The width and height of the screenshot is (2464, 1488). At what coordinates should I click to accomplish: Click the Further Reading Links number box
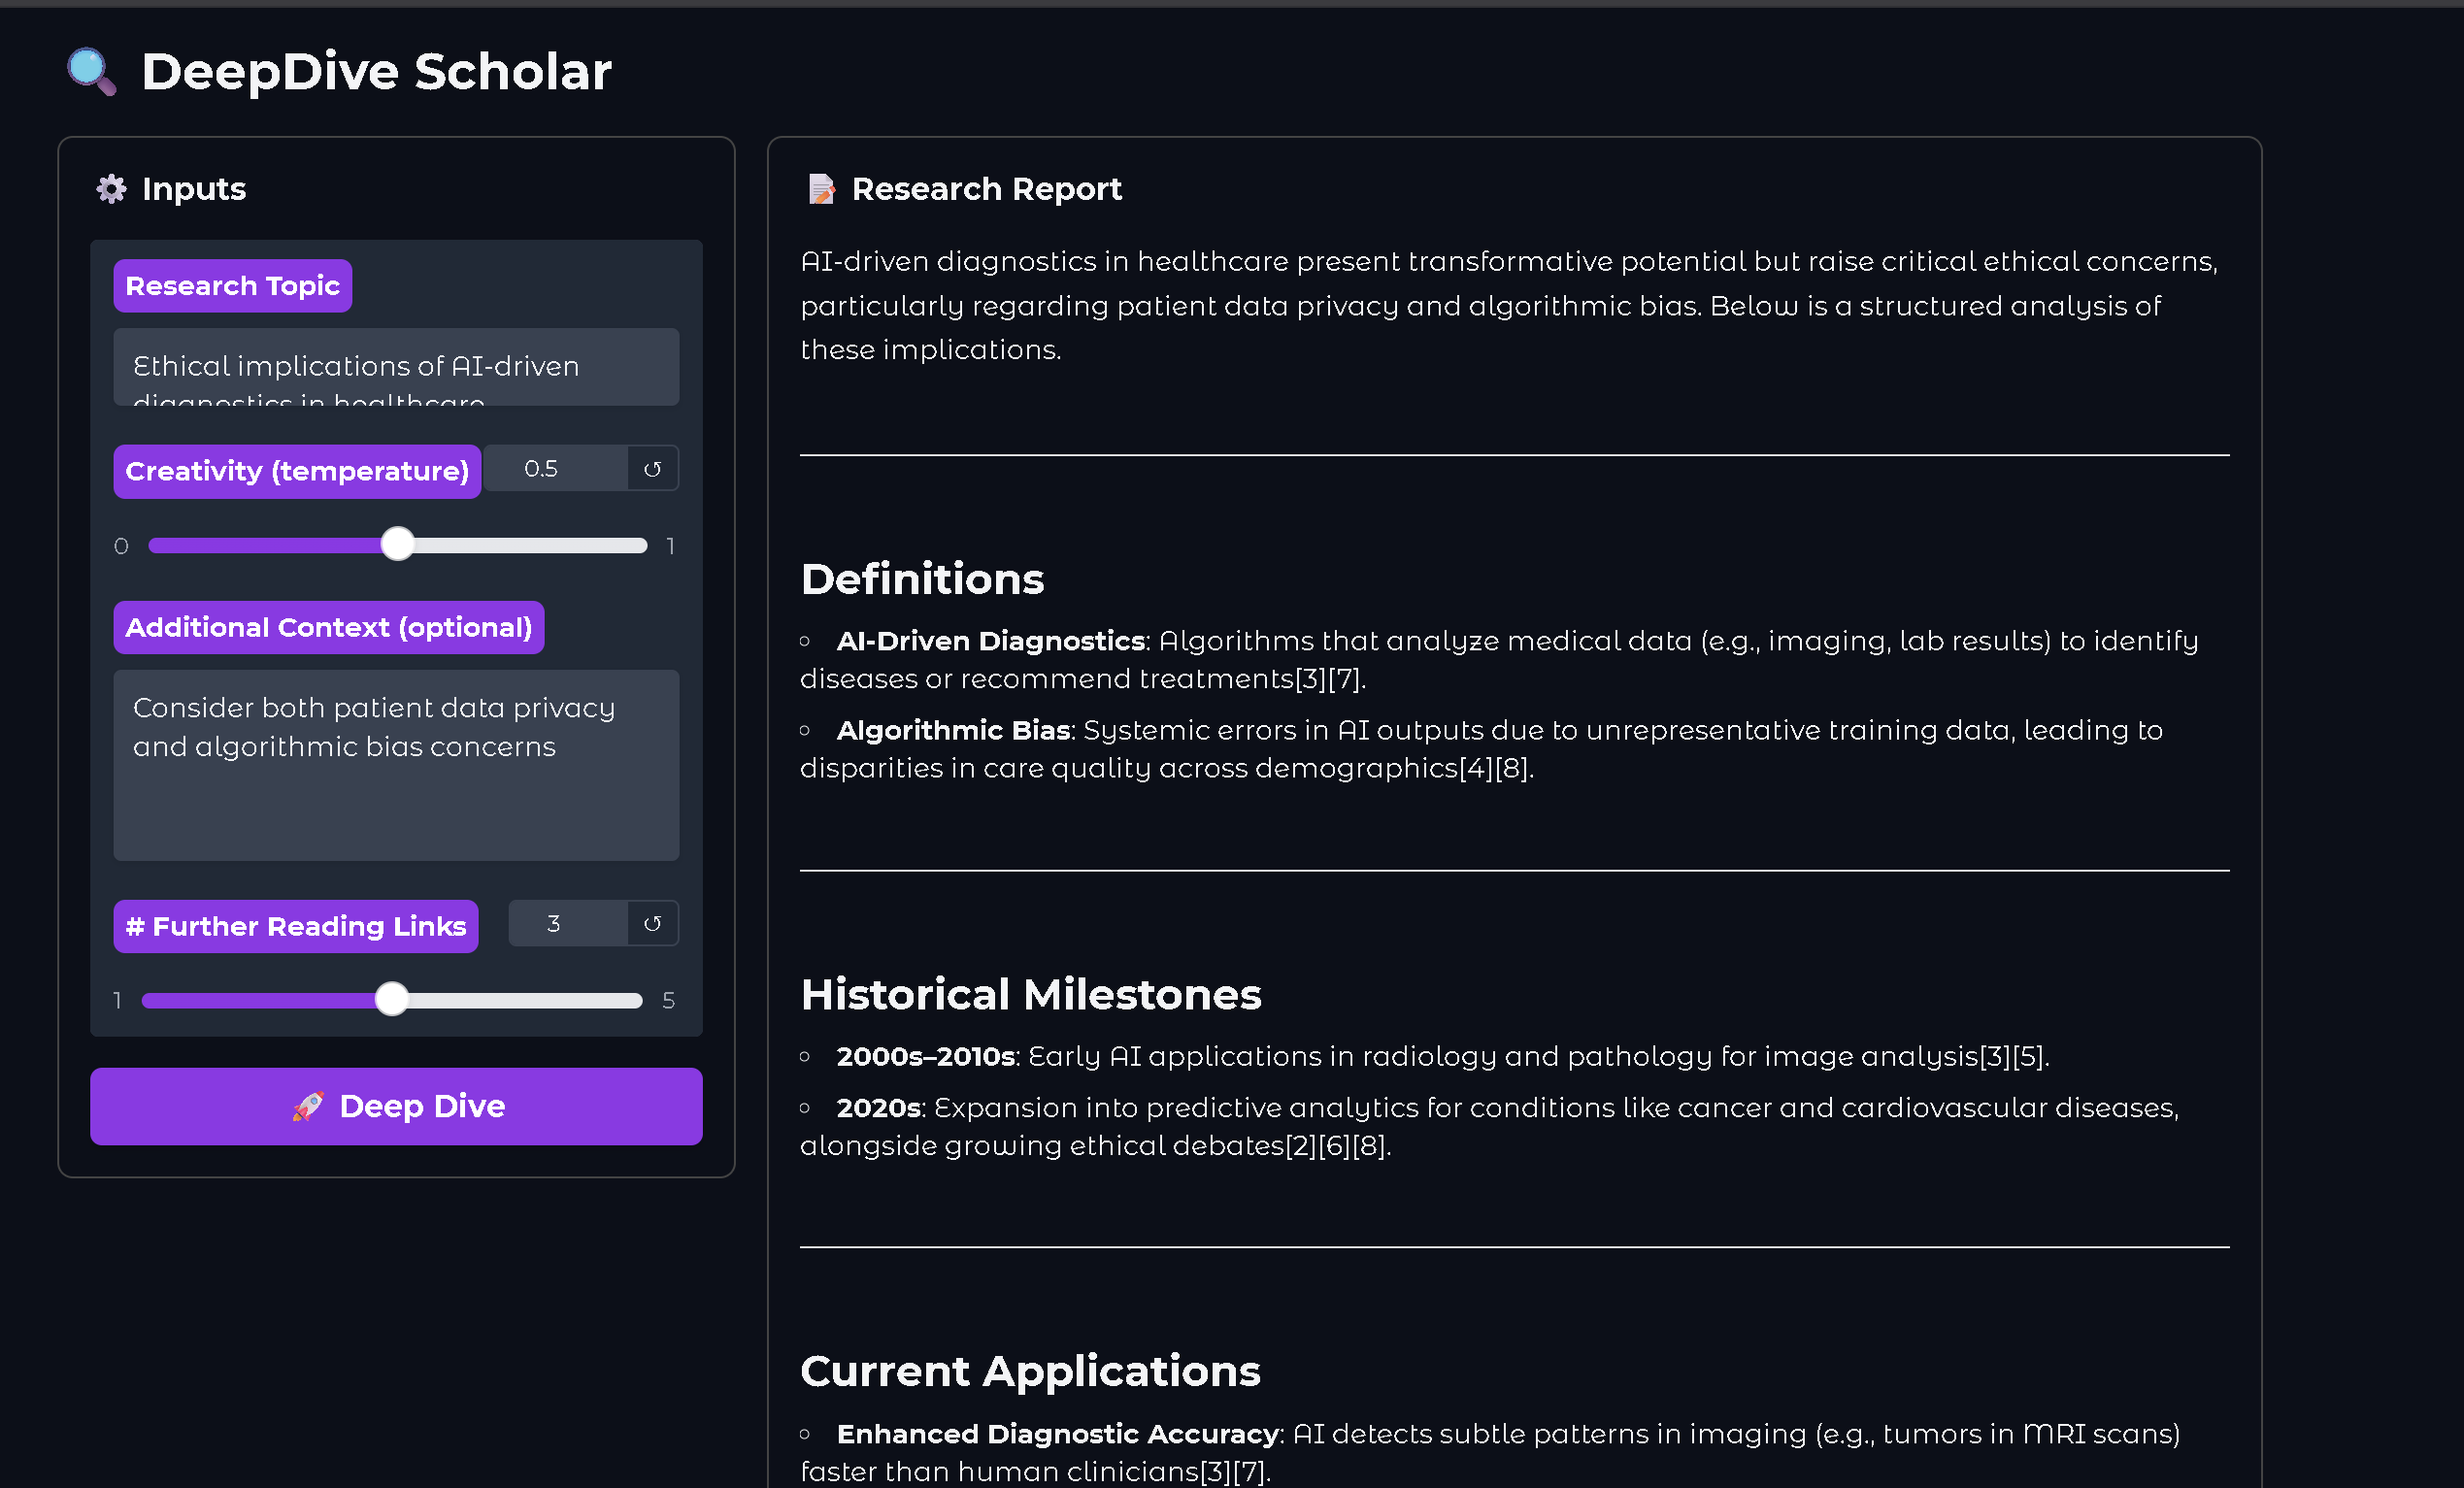567,924
